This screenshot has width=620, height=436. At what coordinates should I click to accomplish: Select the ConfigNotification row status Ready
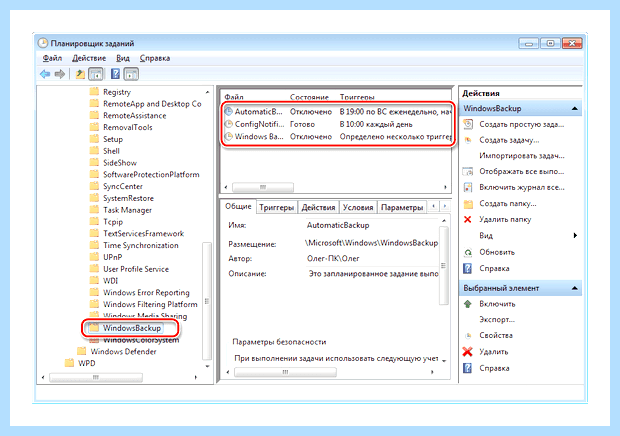click(x=302, y=124)
